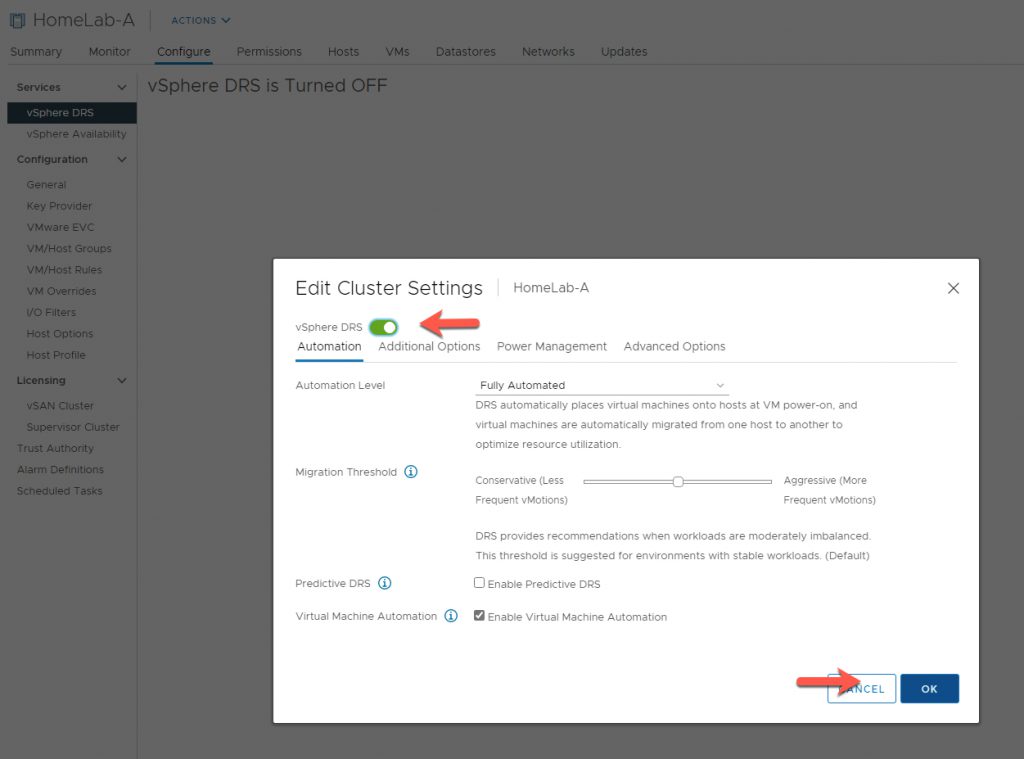This screenshot has width=1024, height=759.
Task: Show Migration Threshold info tooltip
Action: point(411,472)
